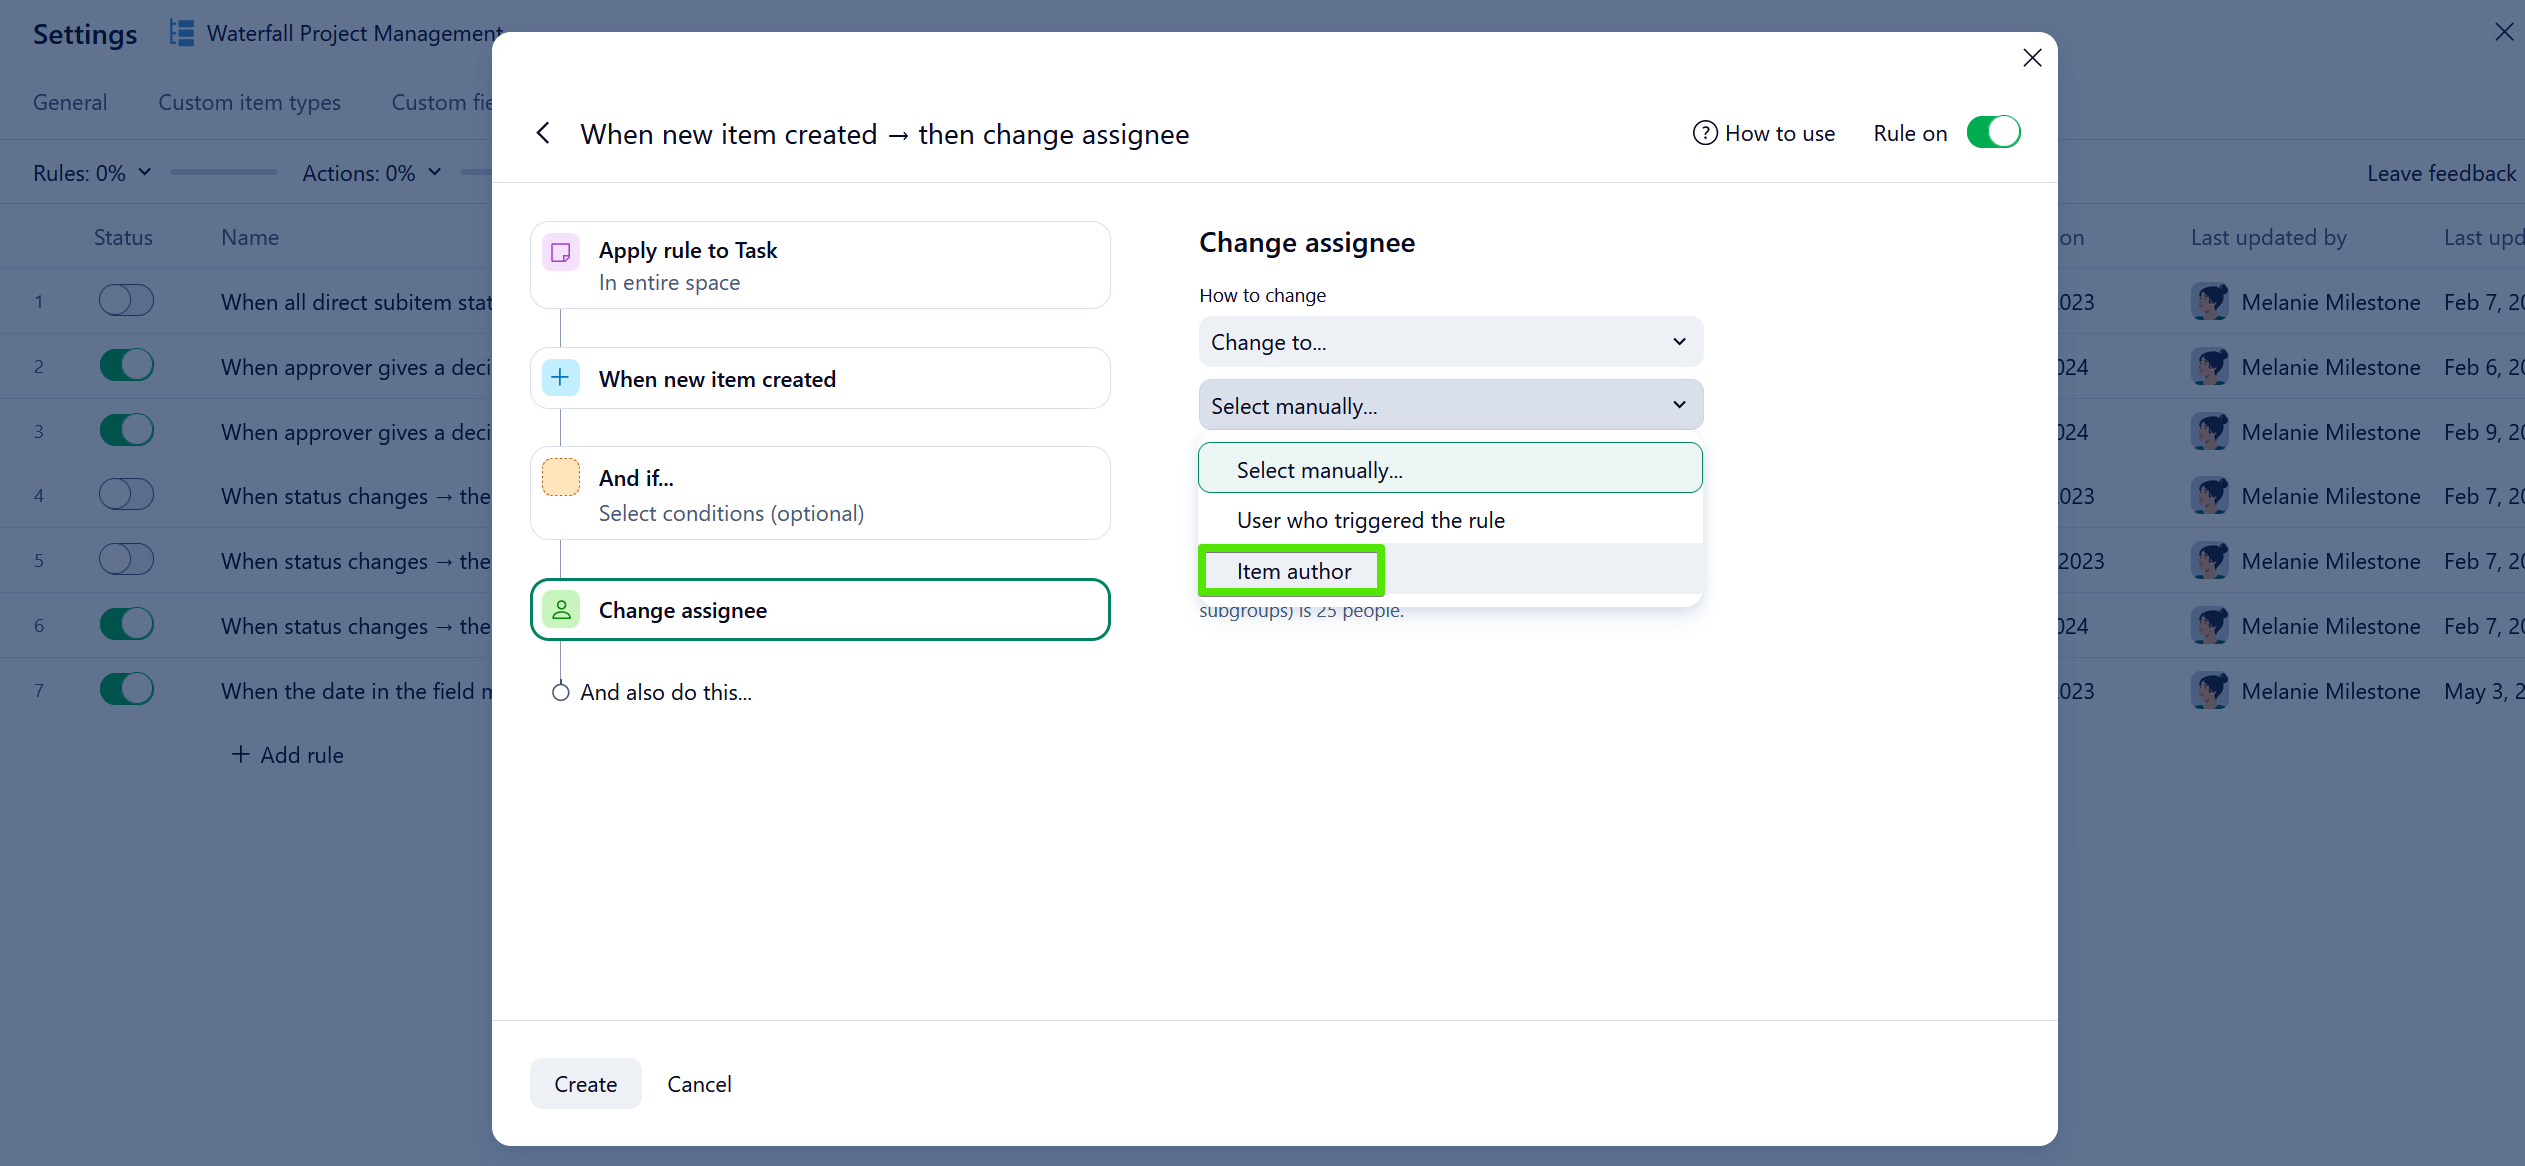Image resolution: width=2525 pixels, height=1166 pixels.
Task: Click the circle node beside And also do this
Action: point(561,692)
